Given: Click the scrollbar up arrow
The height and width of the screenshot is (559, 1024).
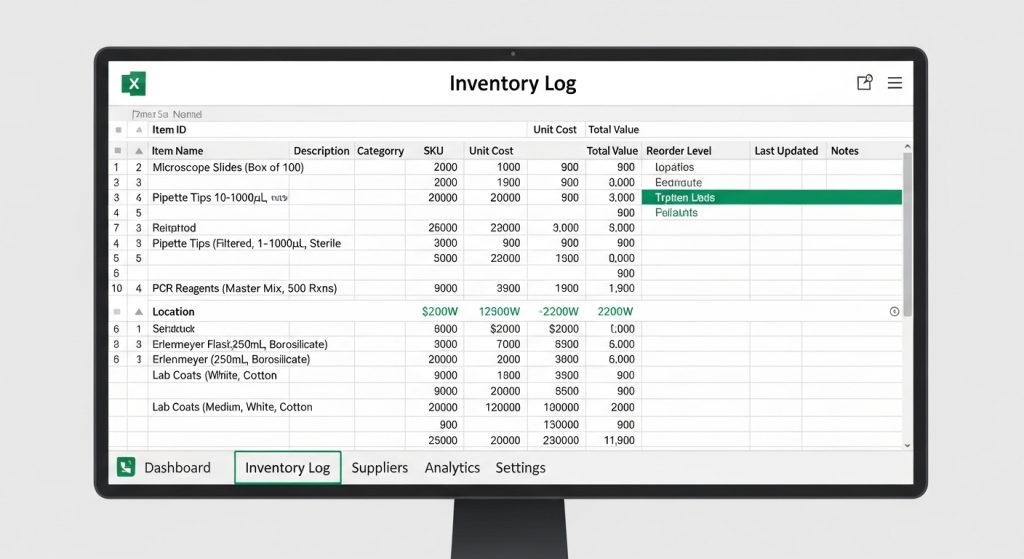Looking at the screenshot, I should click(x=907, y=147).
